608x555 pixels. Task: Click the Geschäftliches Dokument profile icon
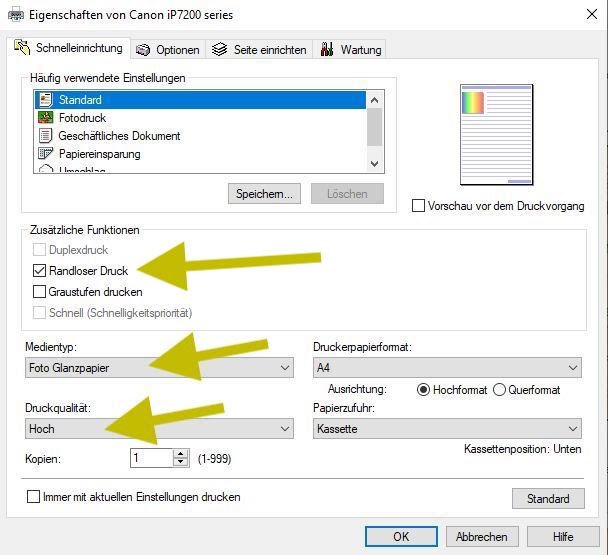click(x=45, y=136)
